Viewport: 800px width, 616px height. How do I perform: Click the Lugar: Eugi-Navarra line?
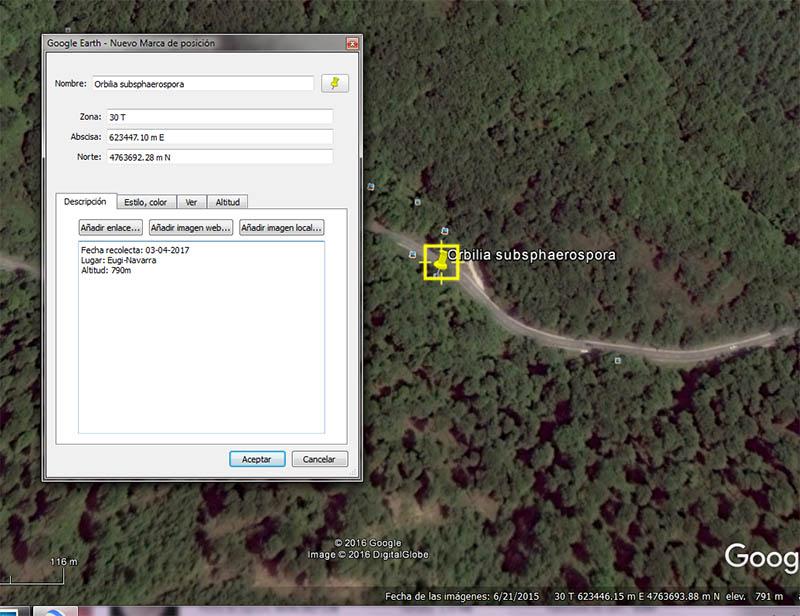pyautogui.click(x=119, y=260)
